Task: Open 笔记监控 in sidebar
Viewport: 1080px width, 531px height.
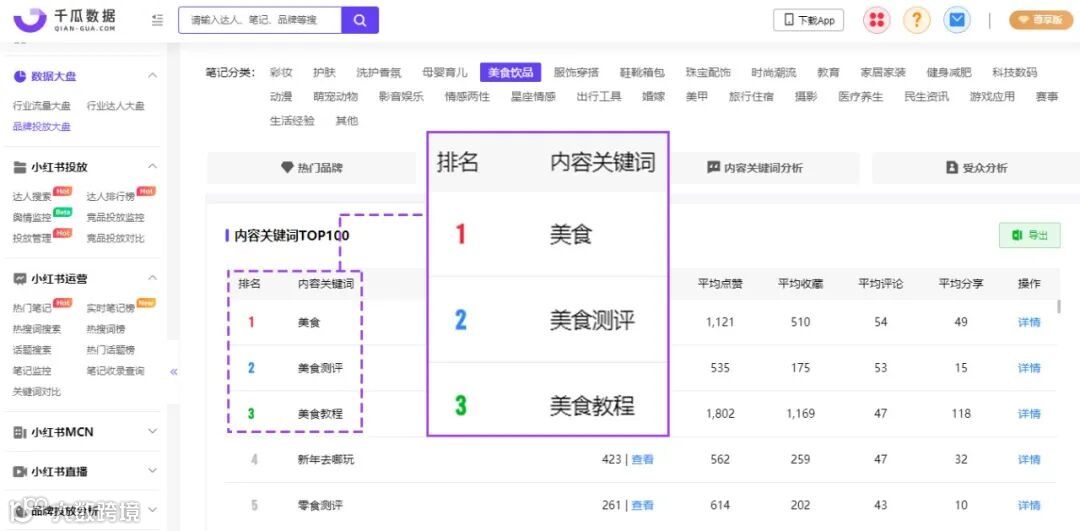Action: [32, 371]
